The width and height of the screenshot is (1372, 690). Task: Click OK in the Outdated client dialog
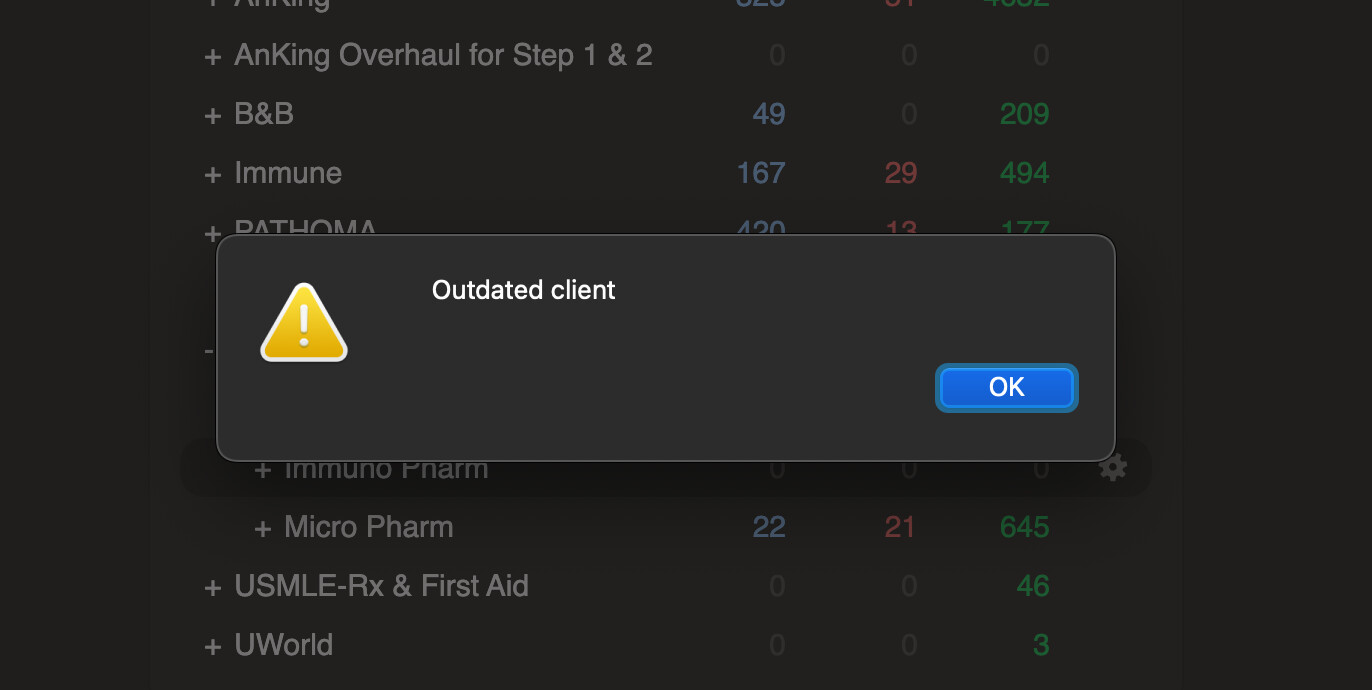coord(1007,387)
